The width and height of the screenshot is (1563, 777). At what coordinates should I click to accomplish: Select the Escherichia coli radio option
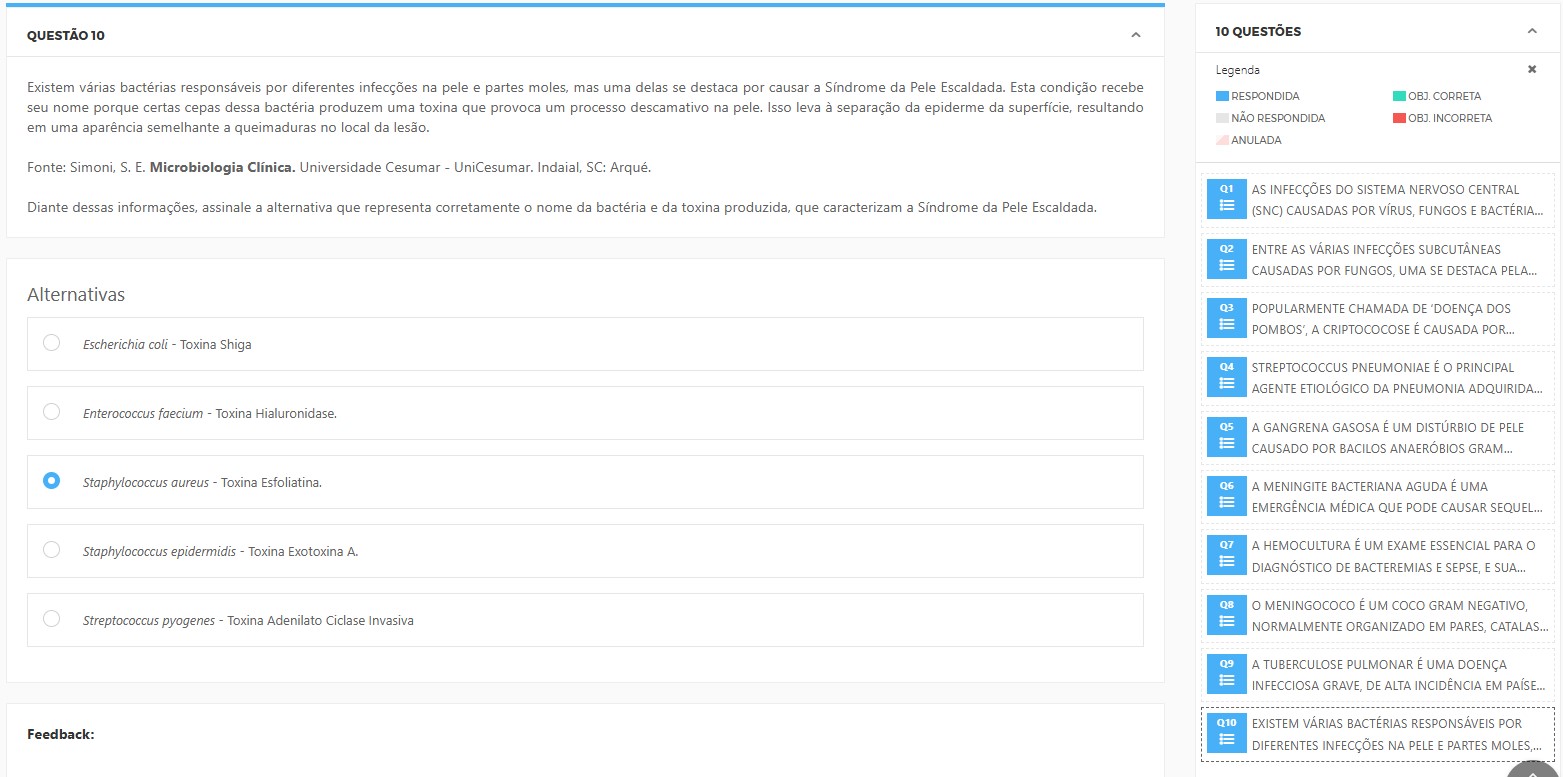click(52, 343)
